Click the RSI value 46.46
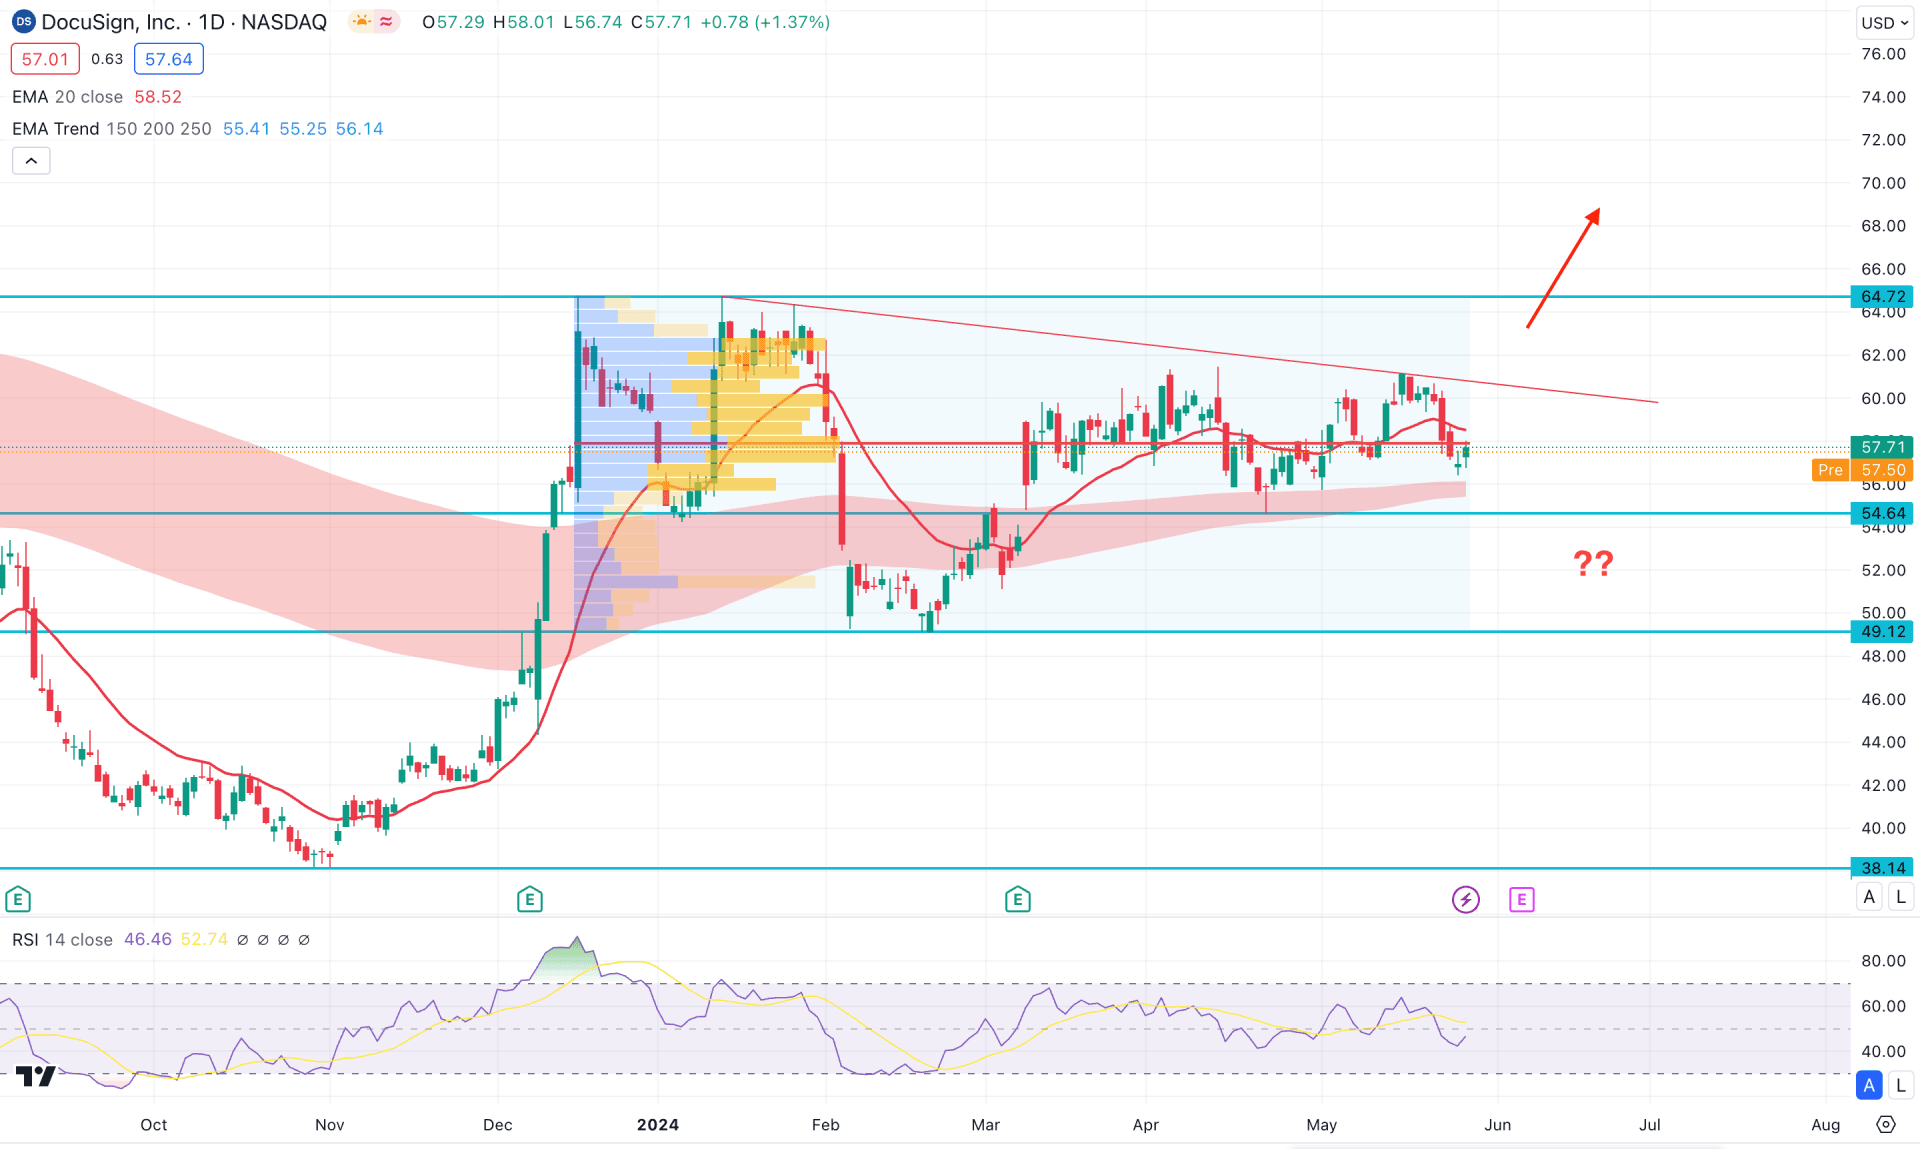The height and width of the screenshot is (1149, 1920). (x=148, y=940)
